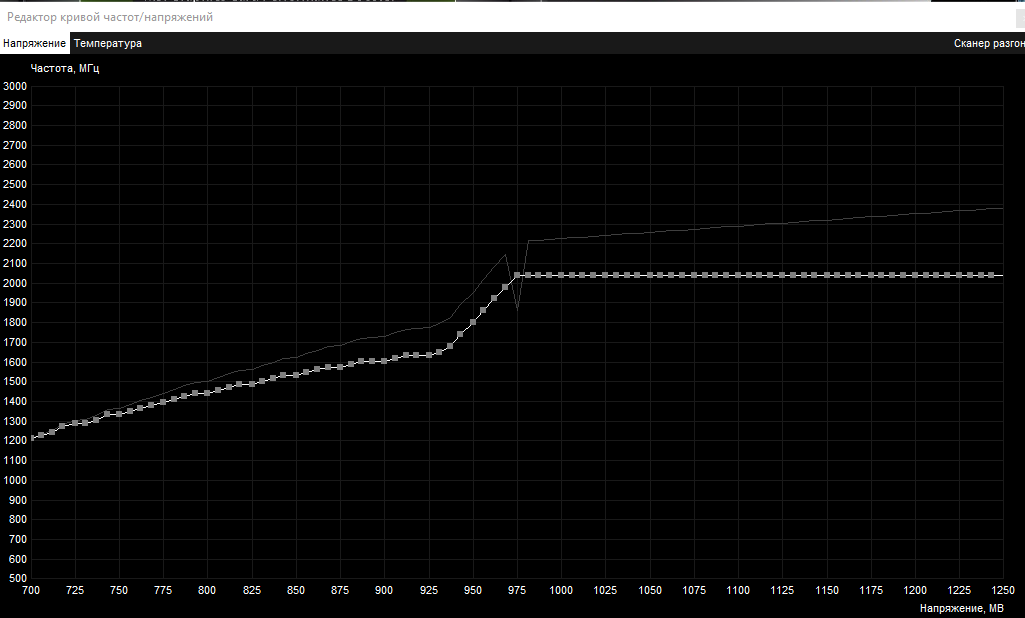Click the 975 voltage axis value

pyautogui.click(x=517, y=590)
